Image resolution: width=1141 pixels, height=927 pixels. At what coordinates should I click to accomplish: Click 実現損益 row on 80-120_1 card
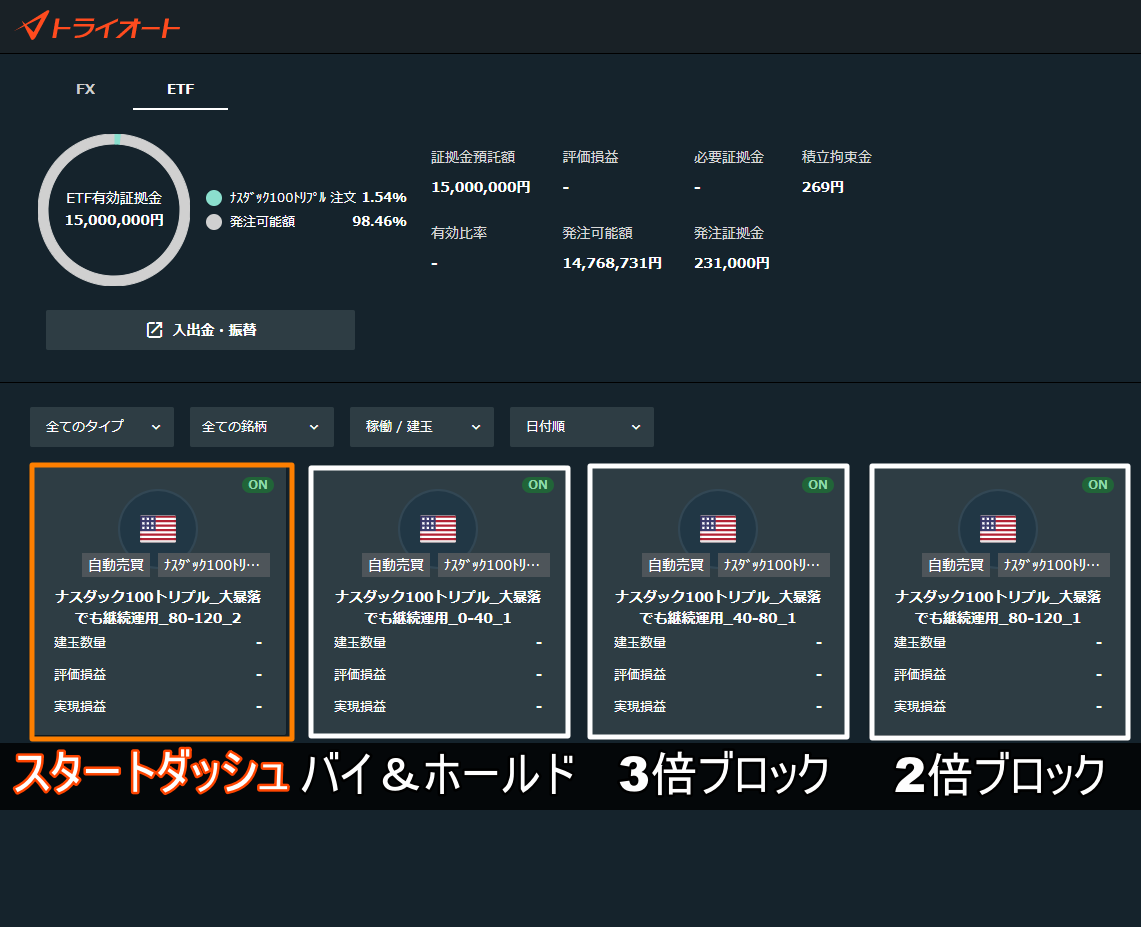coord(998,707)
